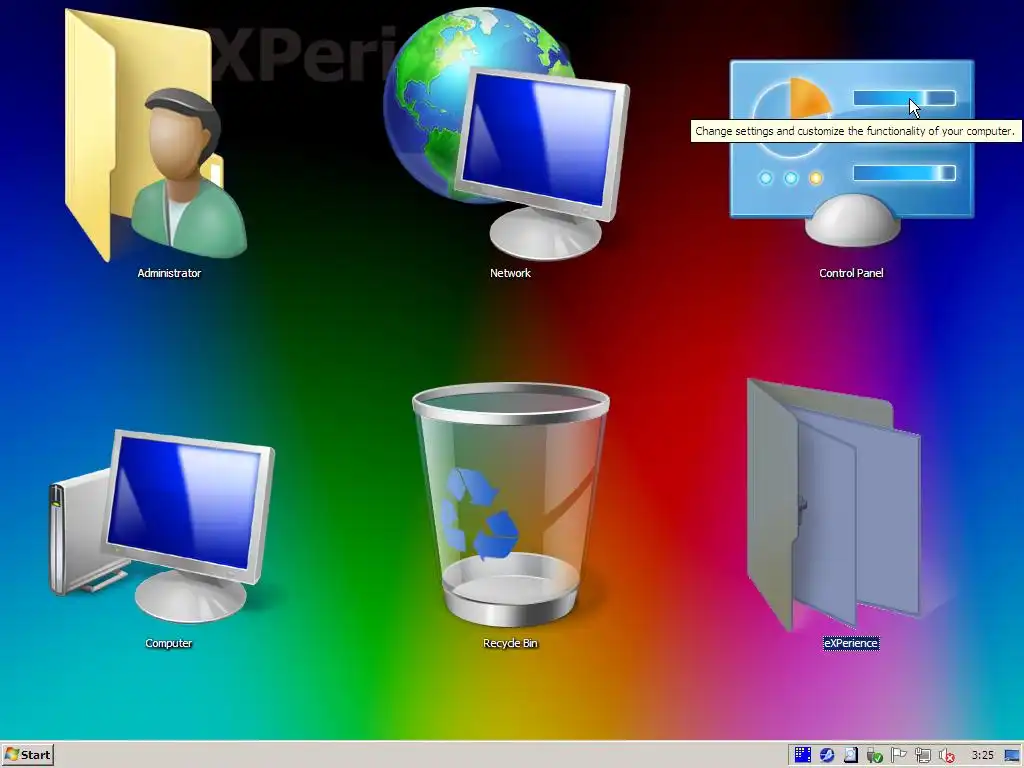
Task: Open the Administrator user folder icon
Action: 157,136
